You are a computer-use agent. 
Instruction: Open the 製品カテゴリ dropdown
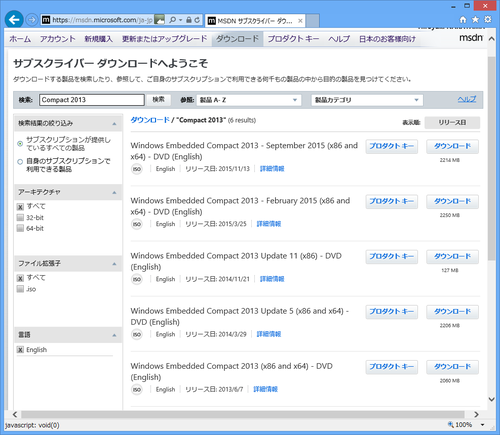pos(367,100)
